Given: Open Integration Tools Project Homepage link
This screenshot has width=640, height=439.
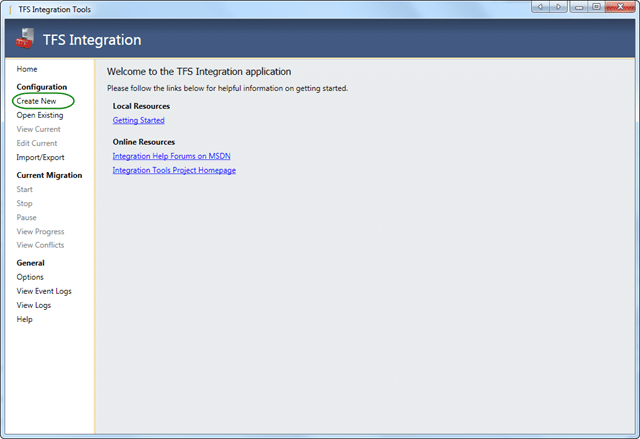Looking at the screenshot, I should coord(174,170).
